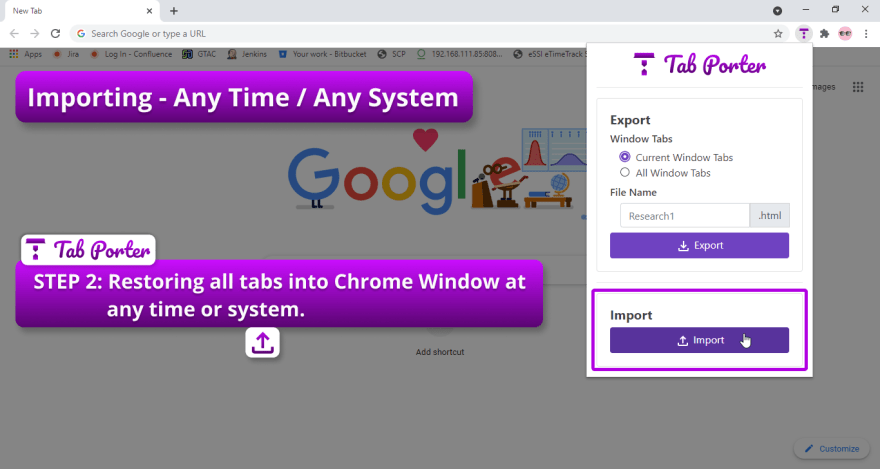The height and width of the screenshot is (469, 880).
Task: Click the Tab Porter extension icon in toolbar
Action: [x=804, y=34]
